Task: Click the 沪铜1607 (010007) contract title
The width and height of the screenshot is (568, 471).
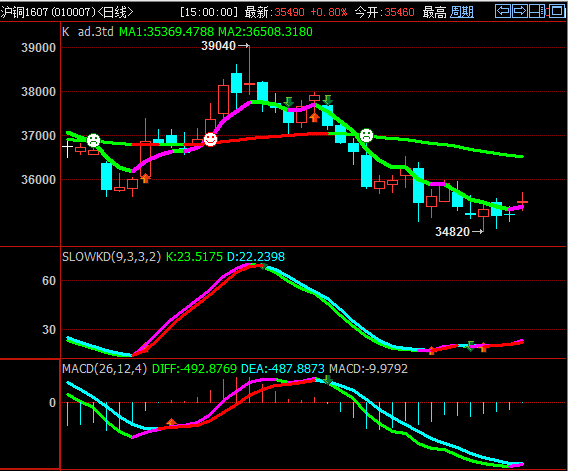Action: click(47, 12)
